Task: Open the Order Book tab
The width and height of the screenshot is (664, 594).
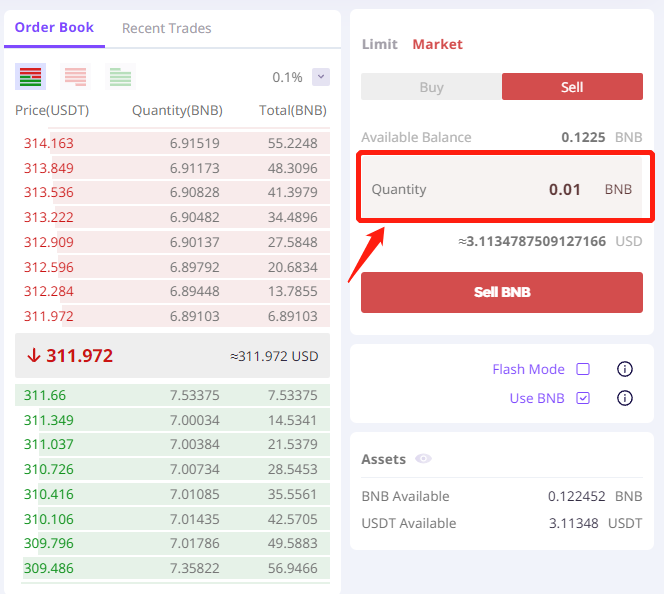Action: pos(54,28)
